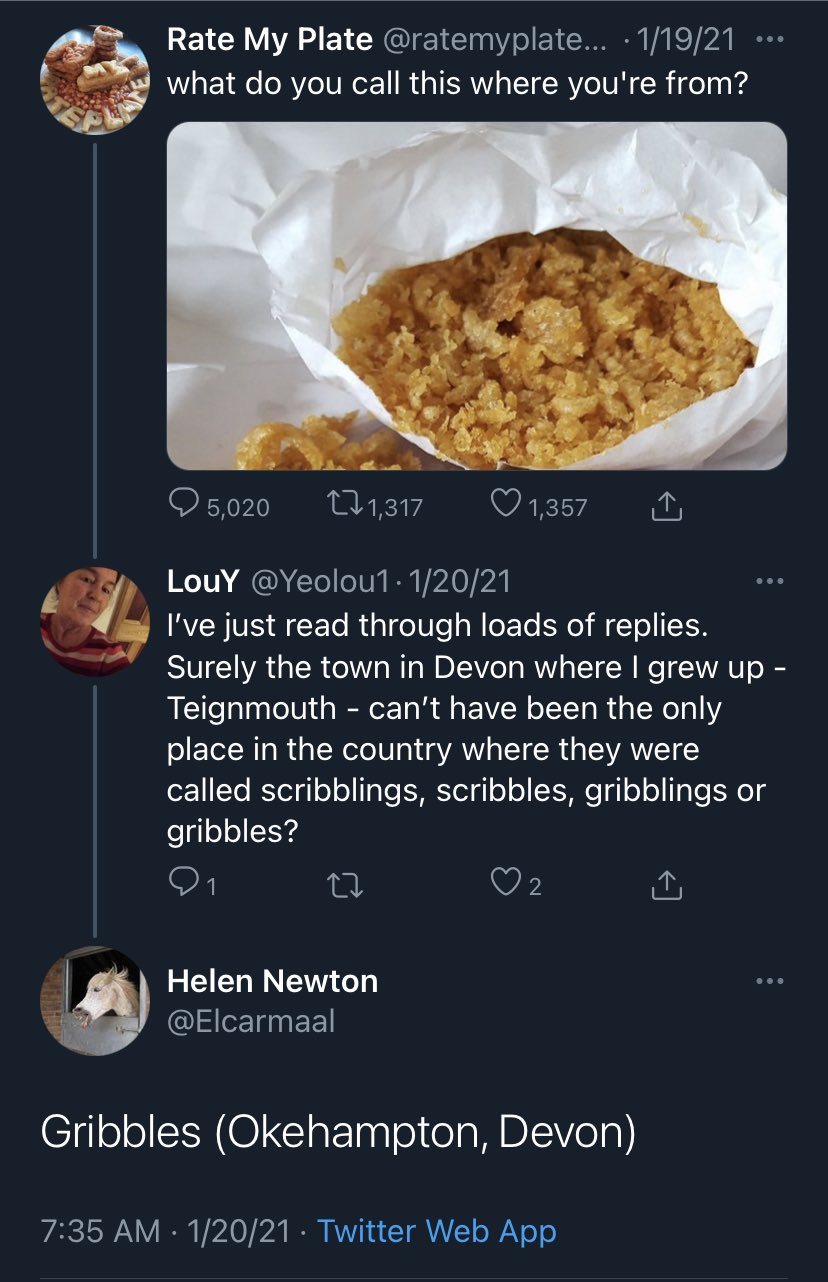The image size is (828, 1282).
Task: Open the food photo in the tweet
Action: coord(477,296)
